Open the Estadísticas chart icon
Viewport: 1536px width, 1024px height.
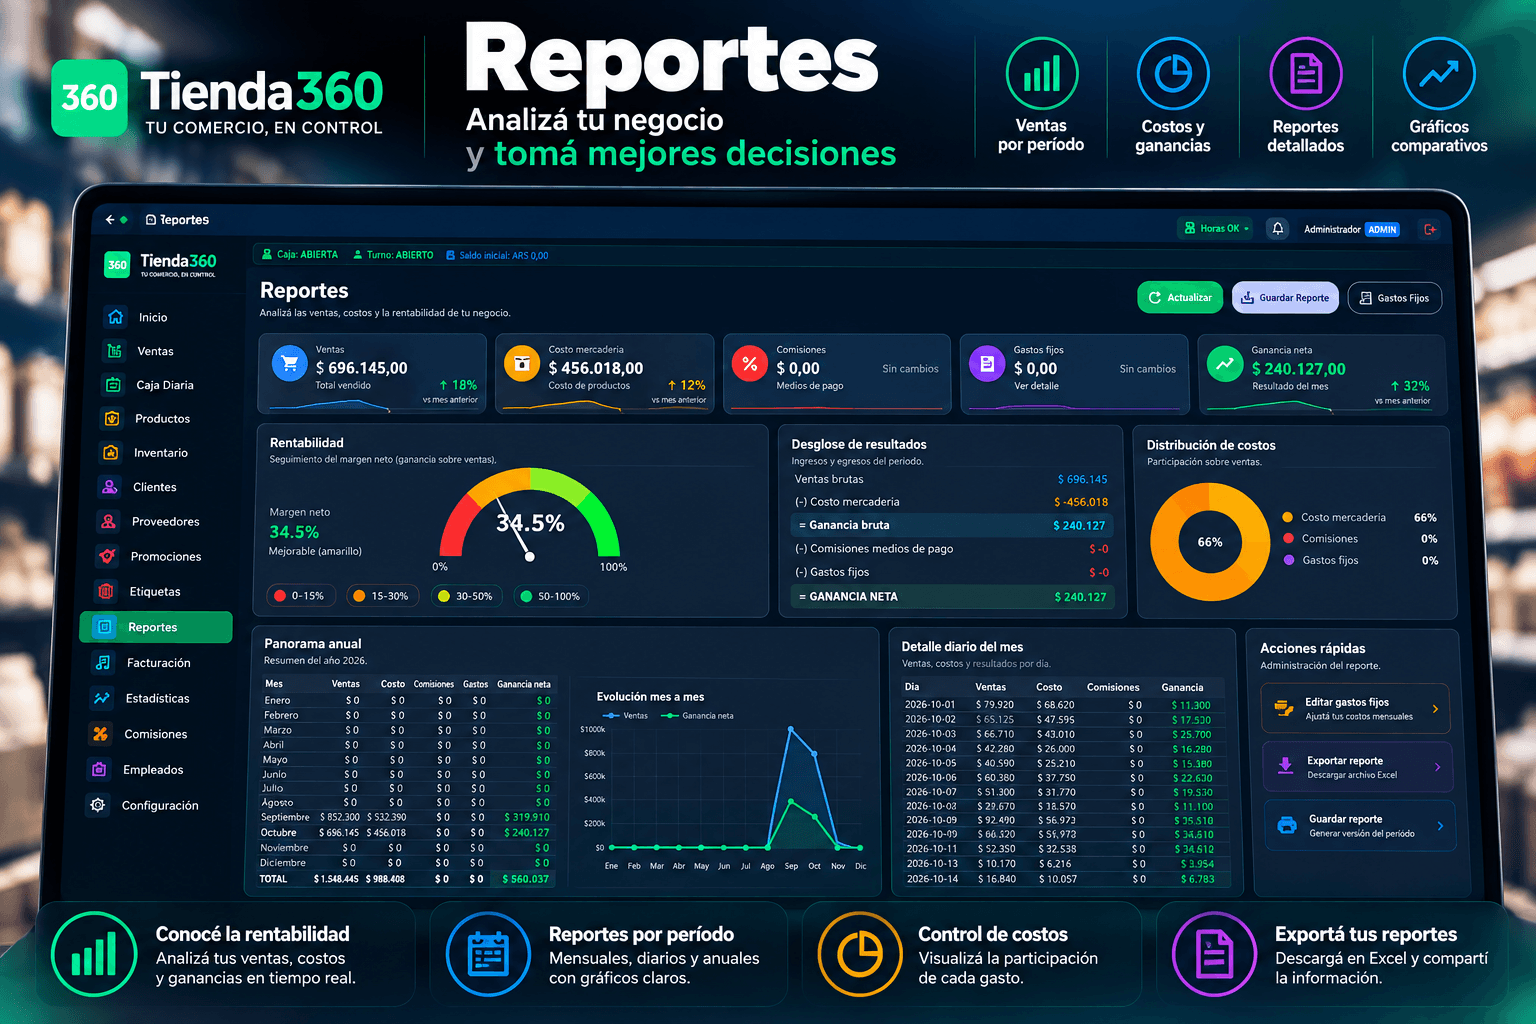click(102, 698)
